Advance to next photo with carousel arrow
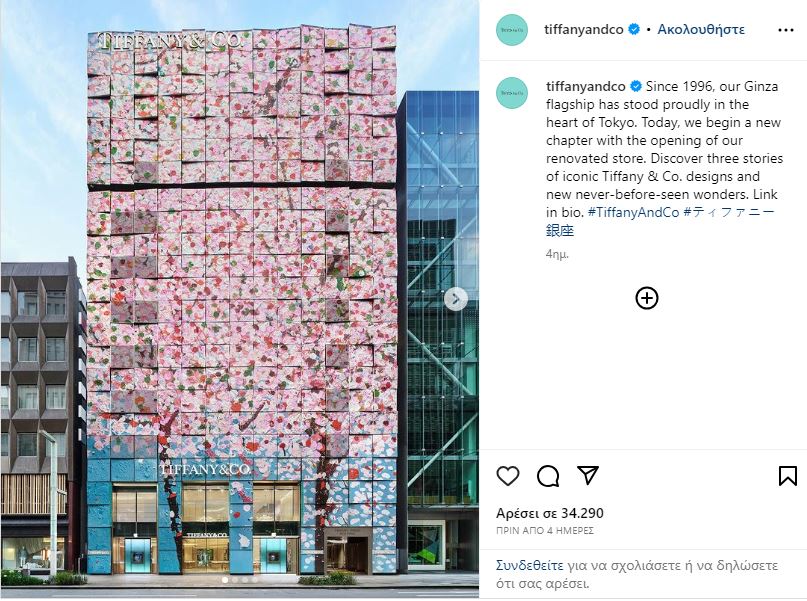 click(455, 298)
